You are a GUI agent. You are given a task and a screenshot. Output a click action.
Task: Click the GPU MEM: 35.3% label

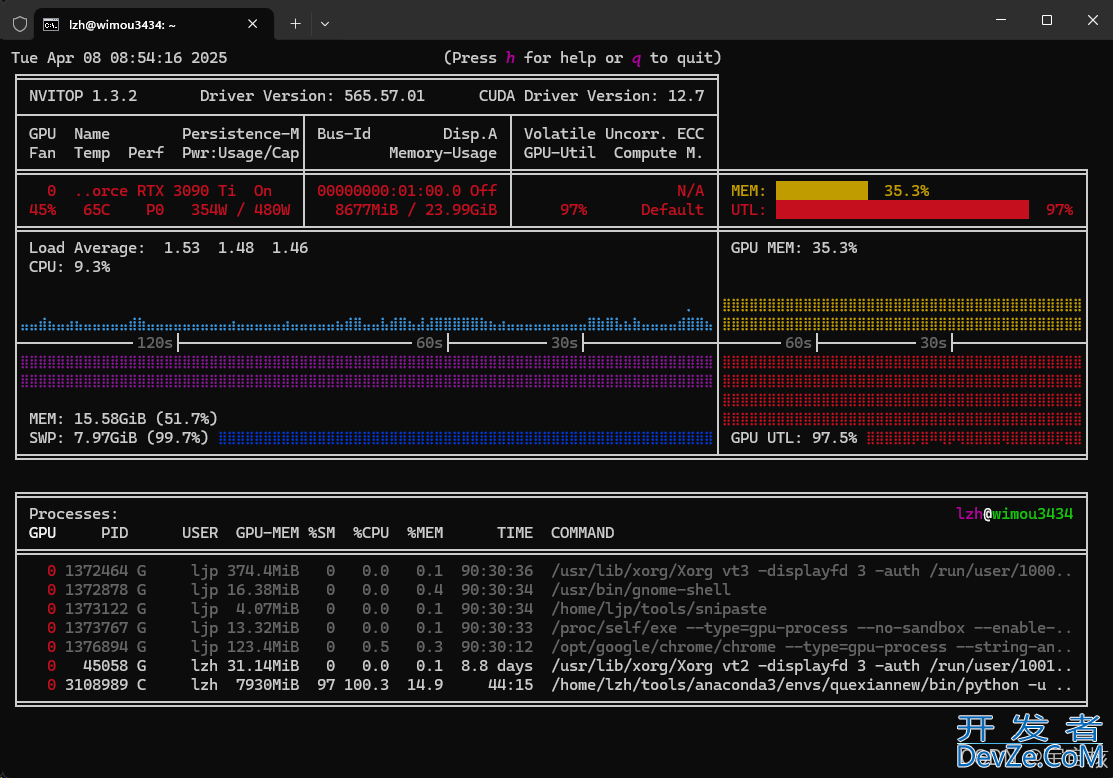[794, 248]
